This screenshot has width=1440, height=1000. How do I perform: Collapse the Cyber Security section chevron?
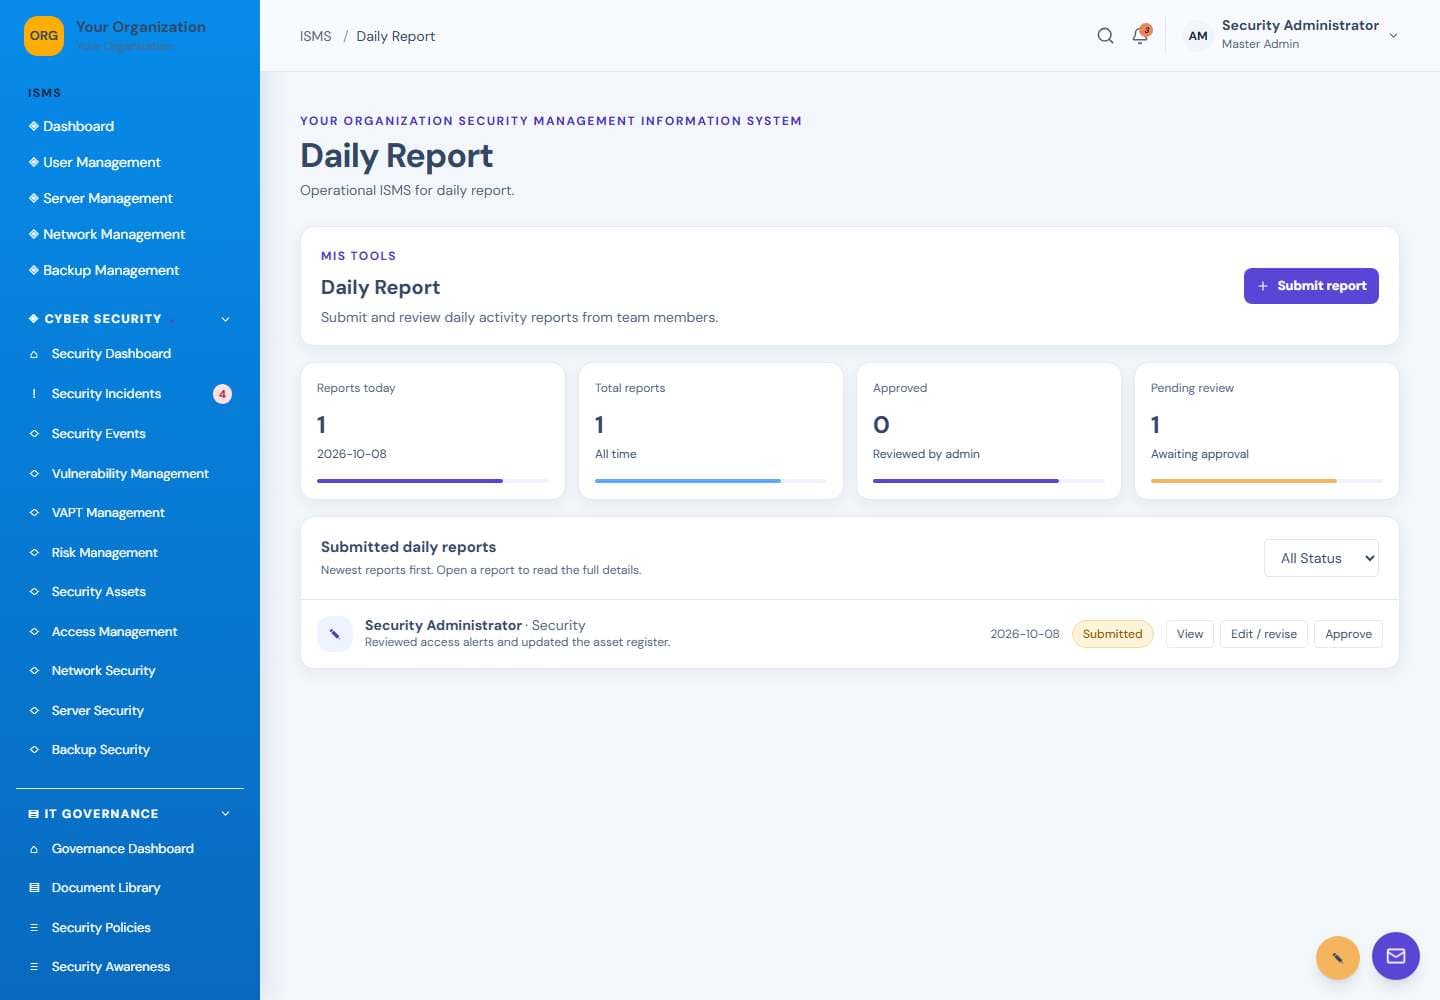[x=225, y=319]
